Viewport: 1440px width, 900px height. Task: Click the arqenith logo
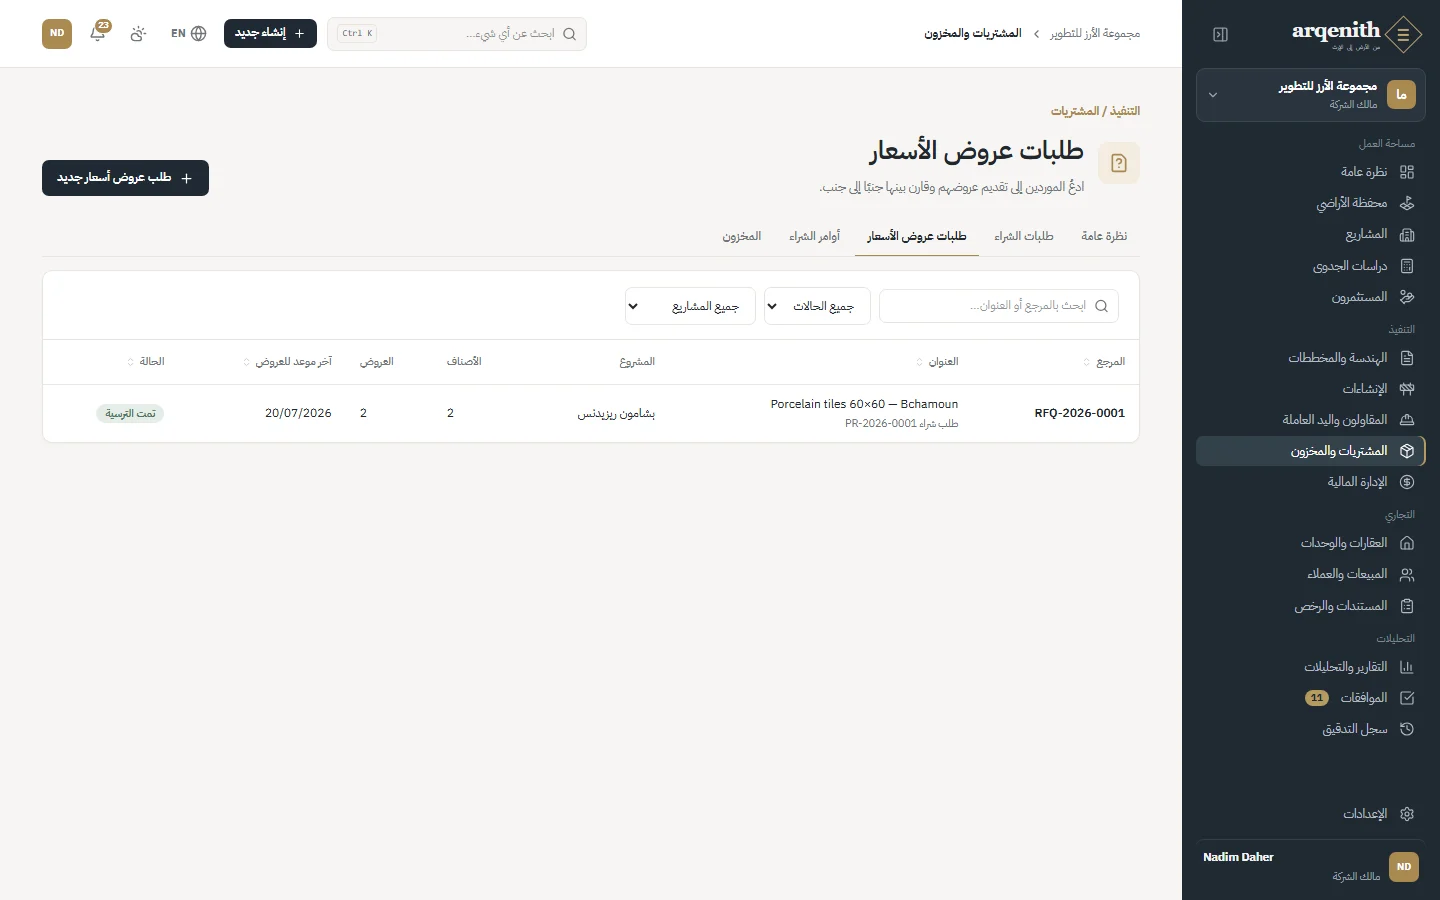[x=1356, y=34]
